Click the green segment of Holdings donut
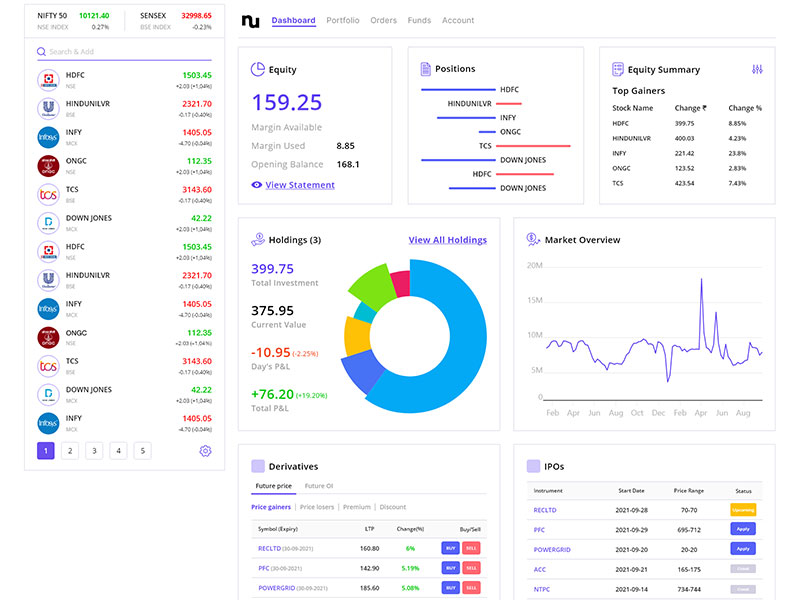Image resolution: width=800 pixels, height=600 pixels. (x=374, y=288)
